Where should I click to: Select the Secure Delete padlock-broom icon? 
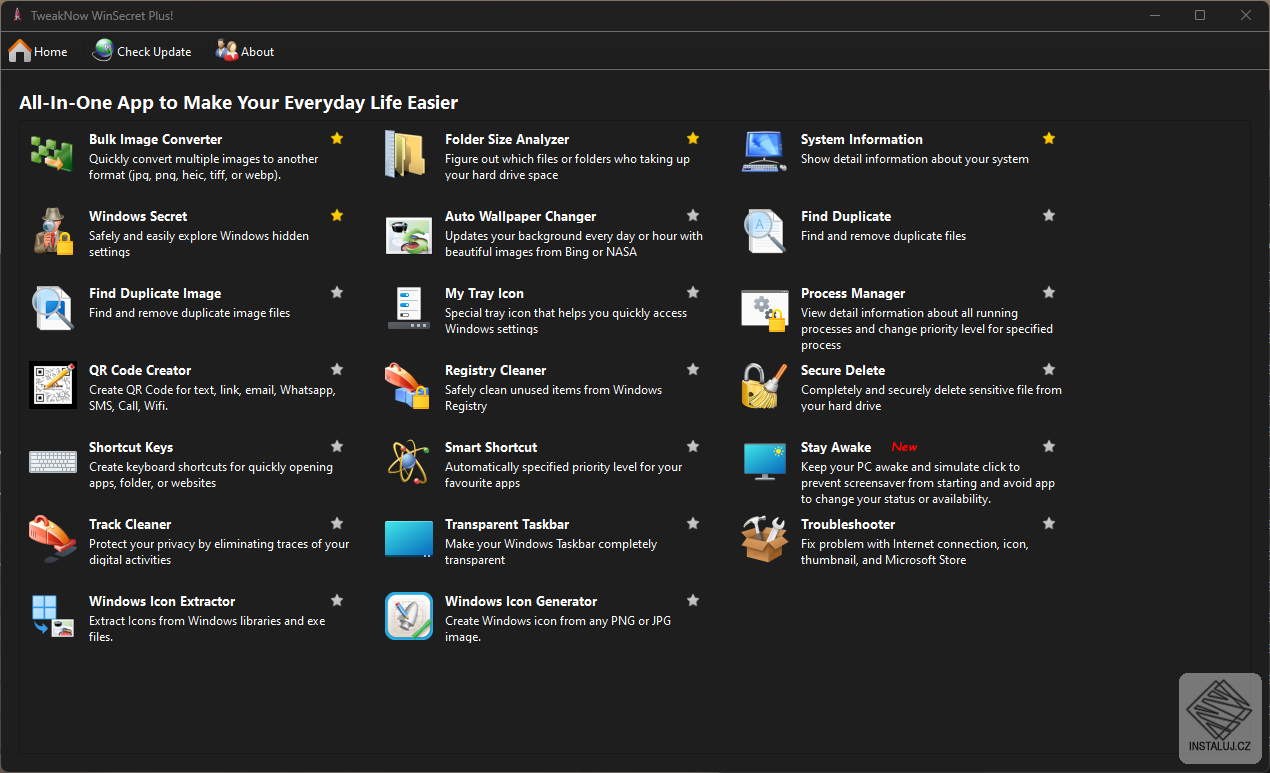coord(764,386)
